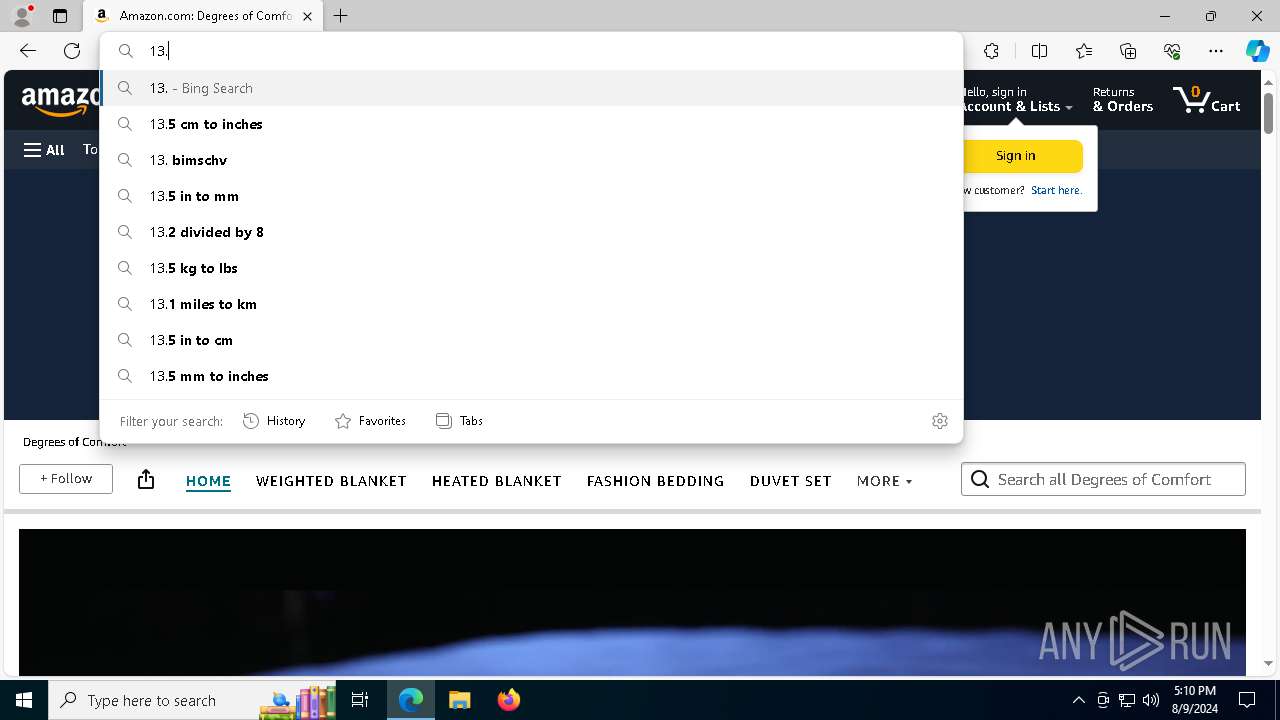Image resolution: width=1280 pixels, height=720 pixels.
Task: Open the Copilot sidebar icon
Action: click(x=1257, y=51)
